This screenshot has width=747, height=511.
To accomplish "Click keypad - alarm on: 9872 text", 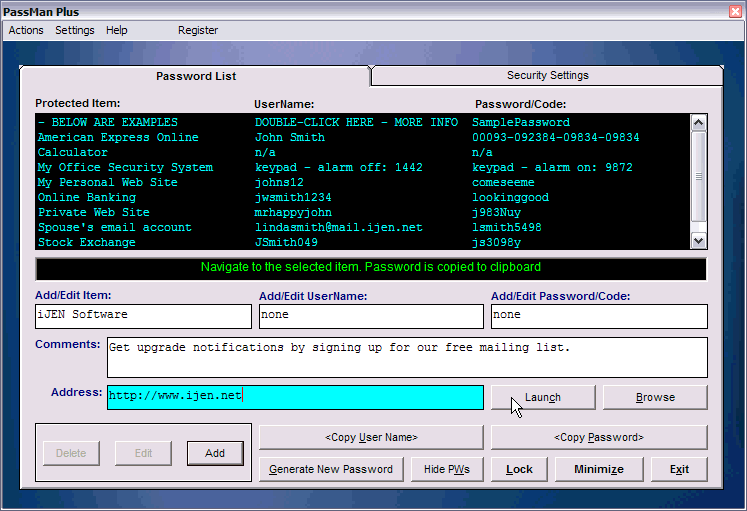I will (552, 168).
